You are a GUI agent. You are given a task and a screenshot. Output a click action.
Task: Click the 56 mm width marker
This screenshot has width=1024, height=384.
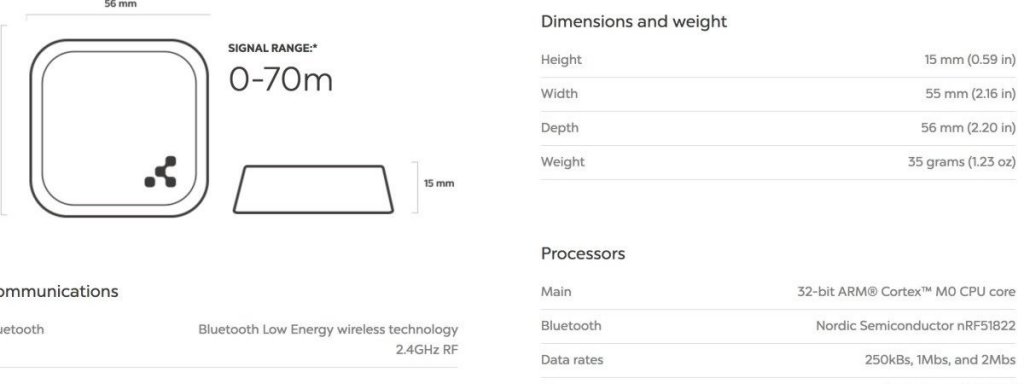pos(121,5)
